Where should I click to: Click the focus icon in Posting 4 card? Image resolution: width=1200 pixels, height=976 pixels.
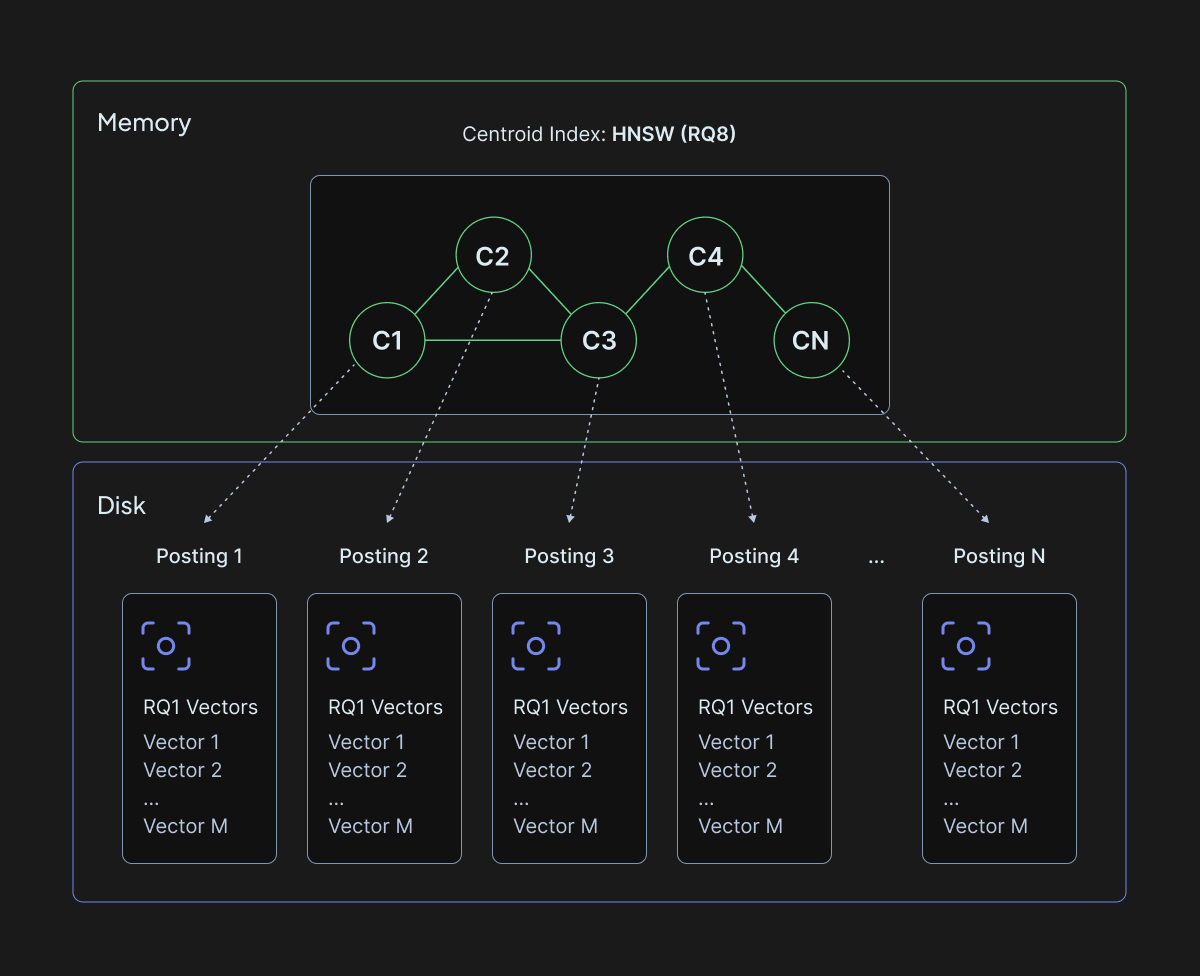coord(721,646)
